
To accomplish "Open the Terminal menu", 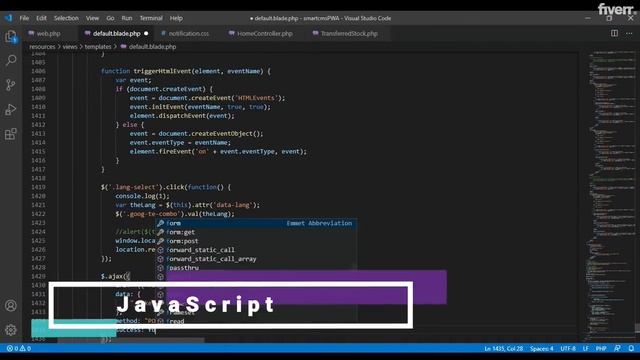I will click(151, 18).
